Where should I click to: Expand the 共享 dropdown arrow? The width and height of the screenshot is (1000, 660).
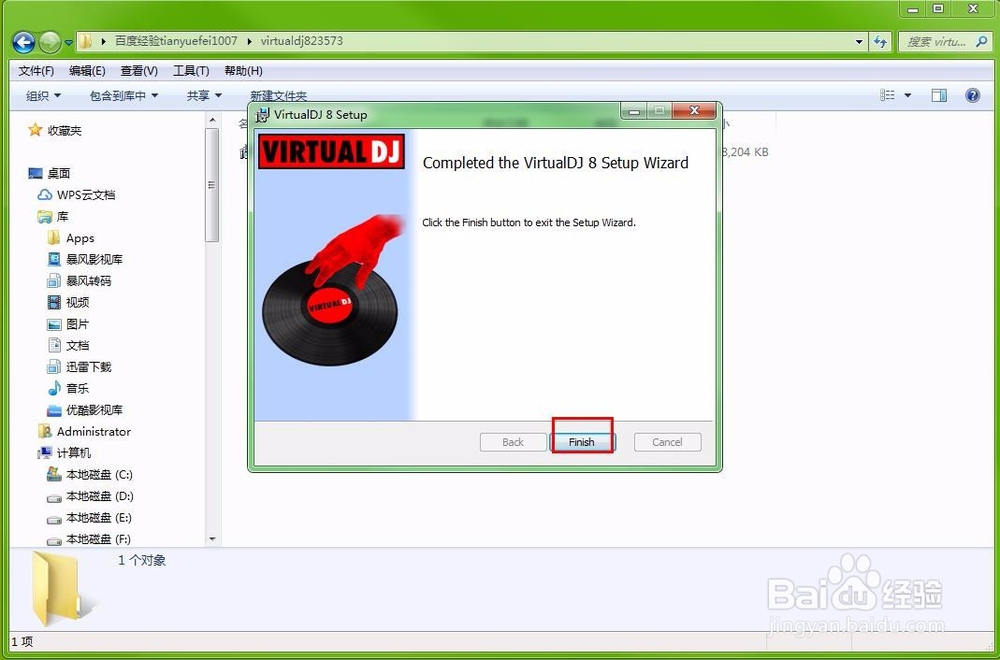tap(220, 95)
